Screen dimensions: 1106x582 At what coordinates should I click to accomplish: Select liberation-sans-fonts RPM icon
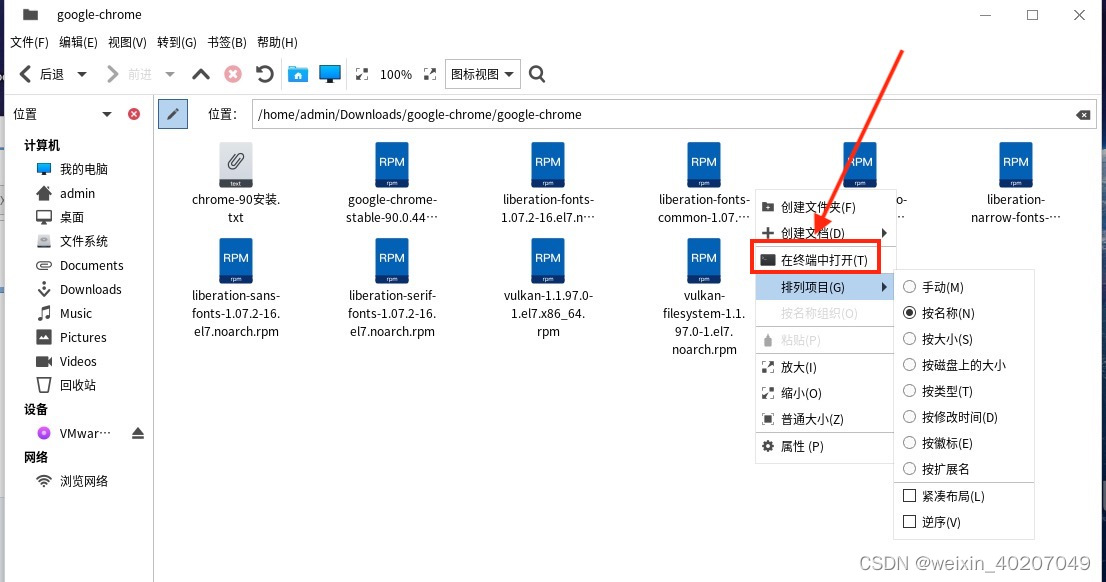[x=236, y=260]
